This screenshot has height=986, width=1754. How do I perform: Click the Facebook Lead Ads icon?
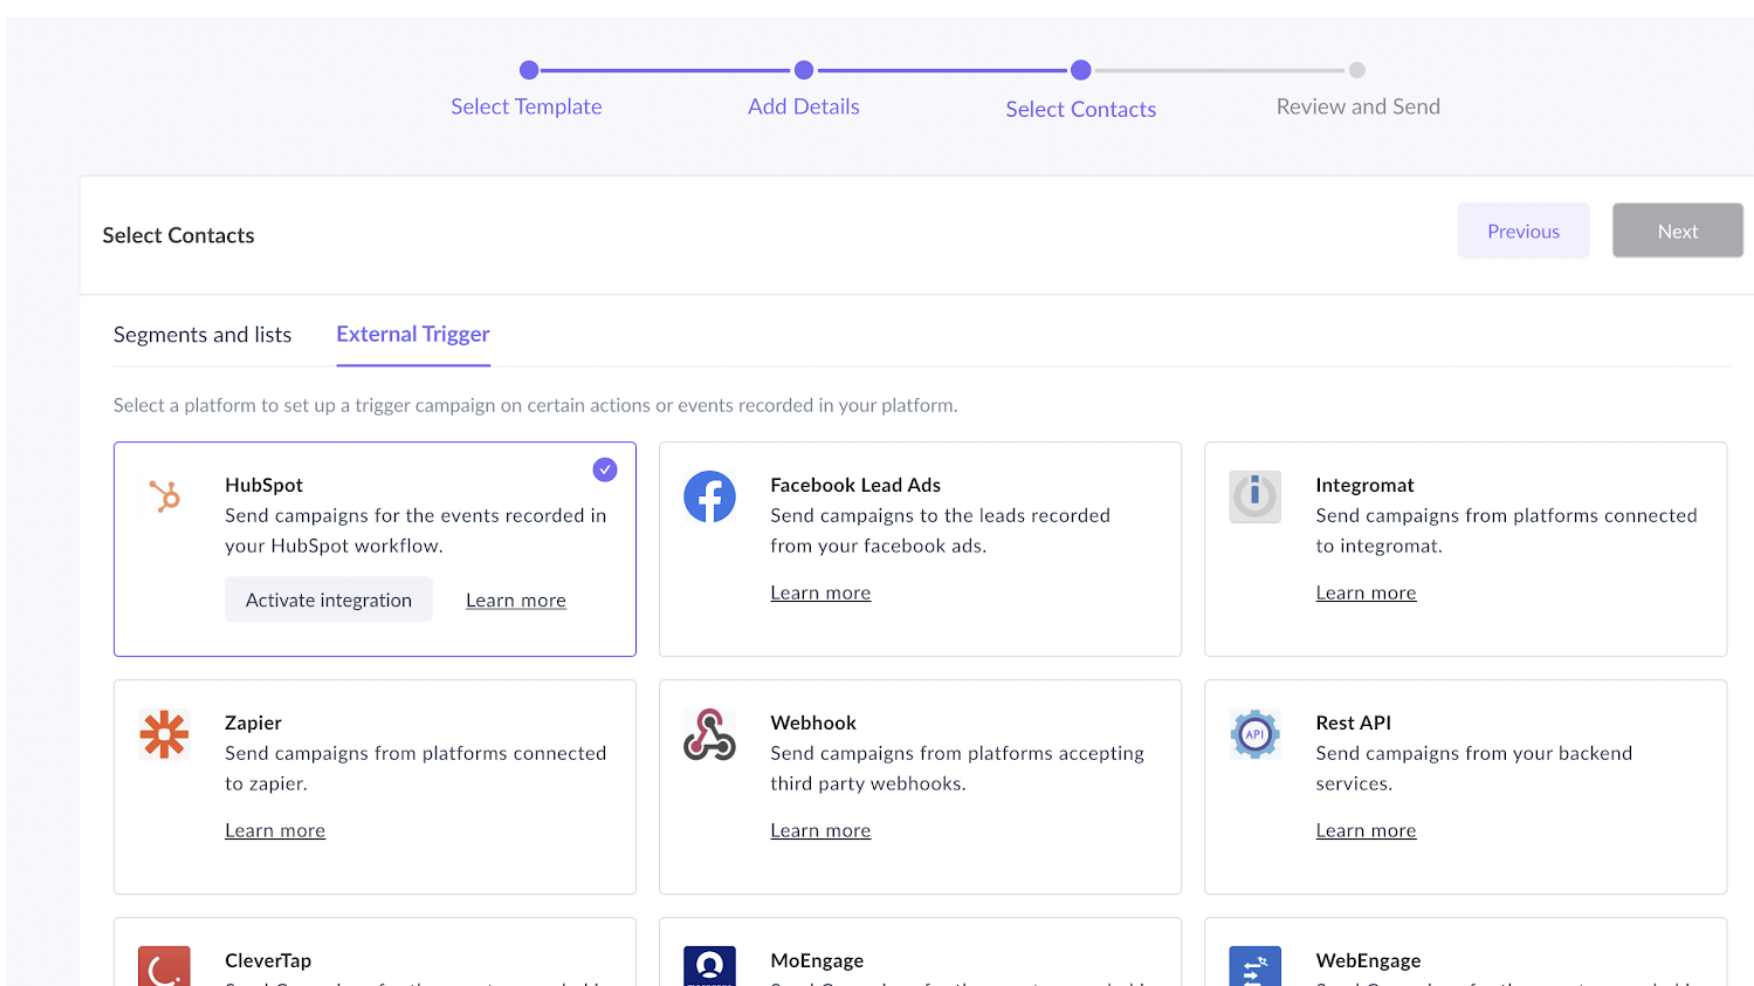tap(710, 497)
